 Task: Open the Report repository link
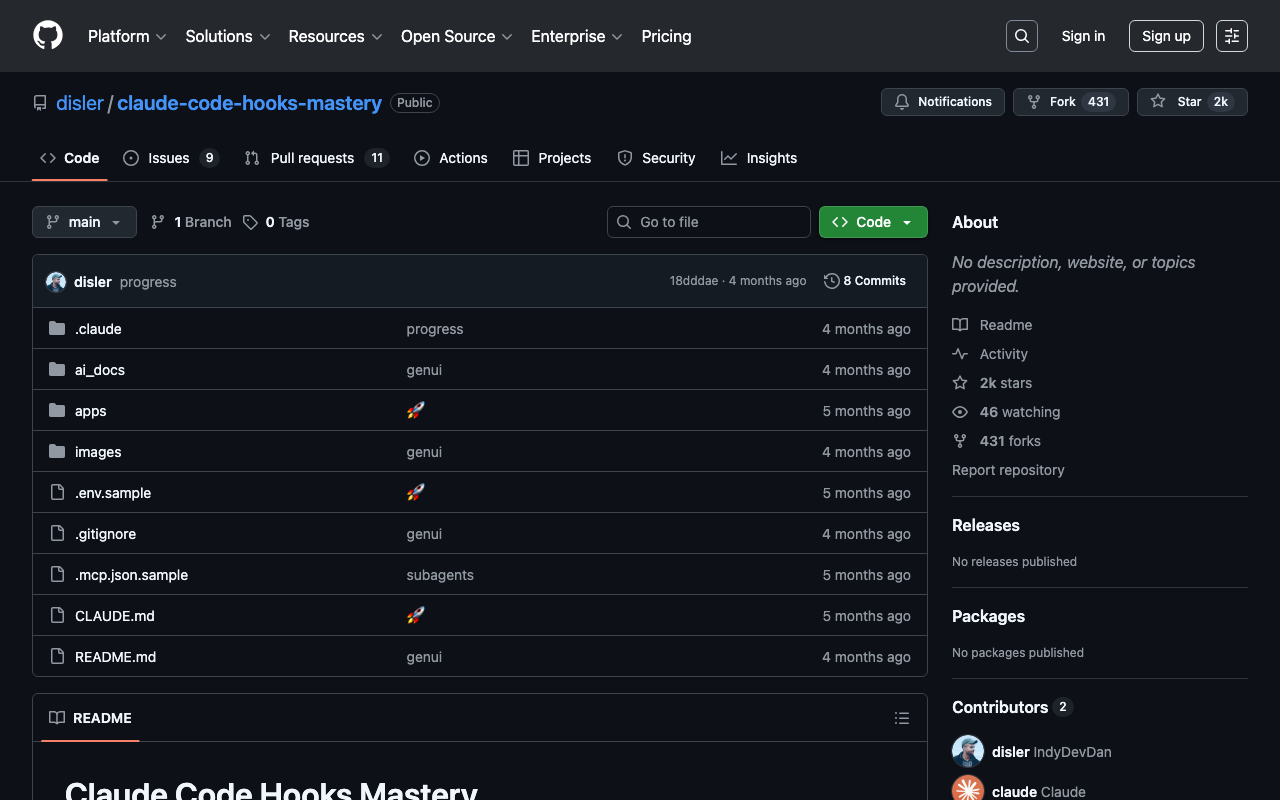pyautogui.click(x=1008, y=470)
